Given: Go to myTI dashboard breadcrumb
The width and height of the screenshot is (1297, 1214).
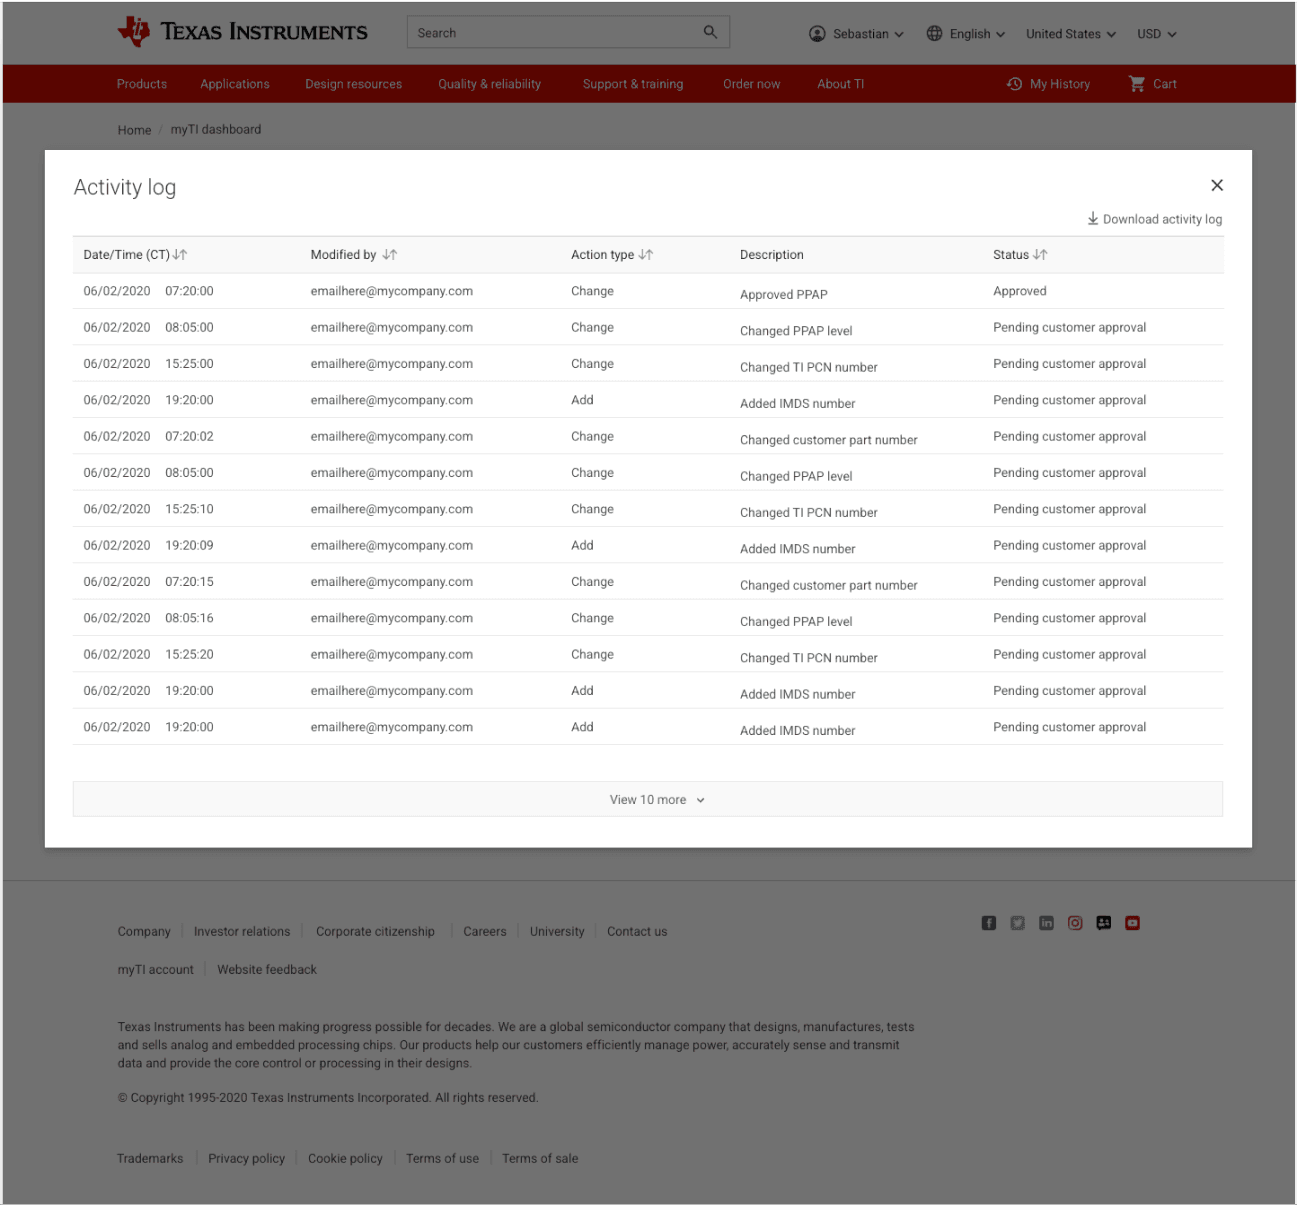Looking at the screenshot, I should point(216,129).
